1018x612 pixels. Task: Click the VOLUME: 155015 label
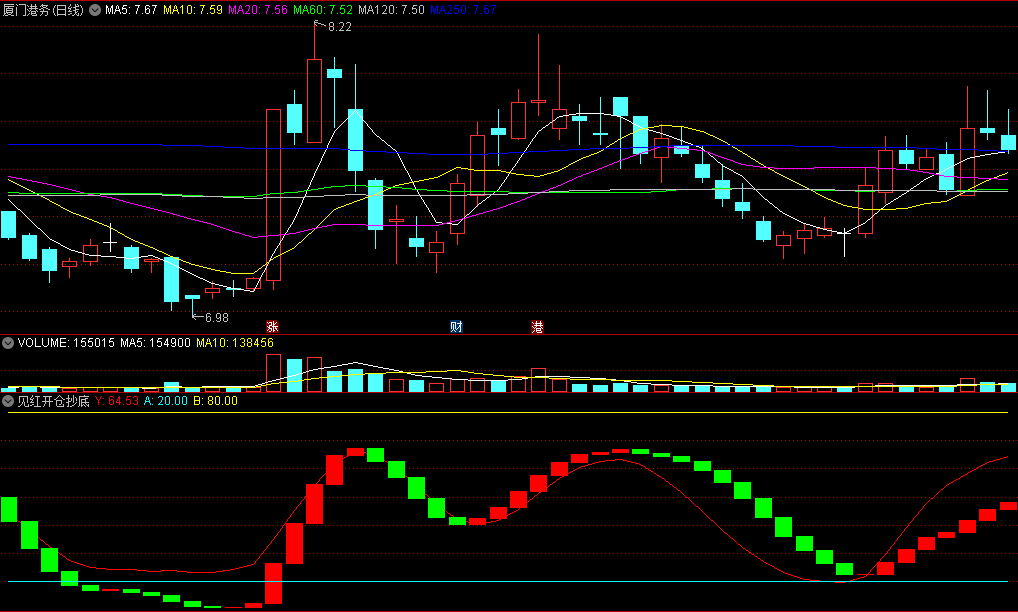click(66, 343)
